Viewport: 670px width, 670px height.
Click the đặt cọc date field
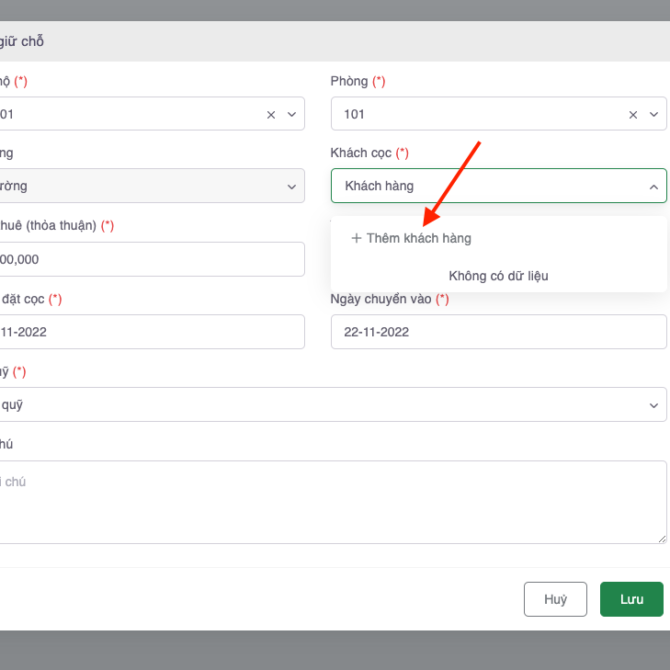pyautogui.click(x=150, y=332)
